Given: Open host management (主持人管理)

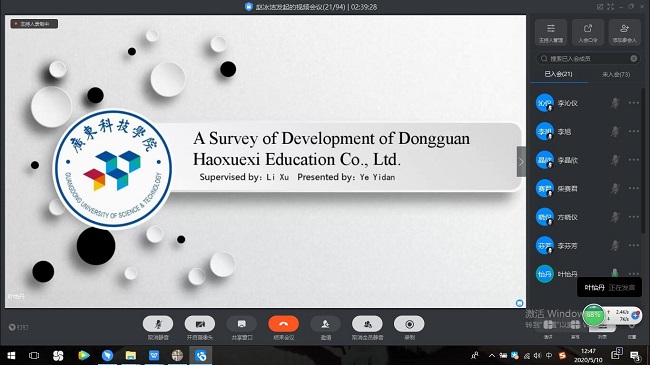Looking at the screenshot, I should pos(551,32).
